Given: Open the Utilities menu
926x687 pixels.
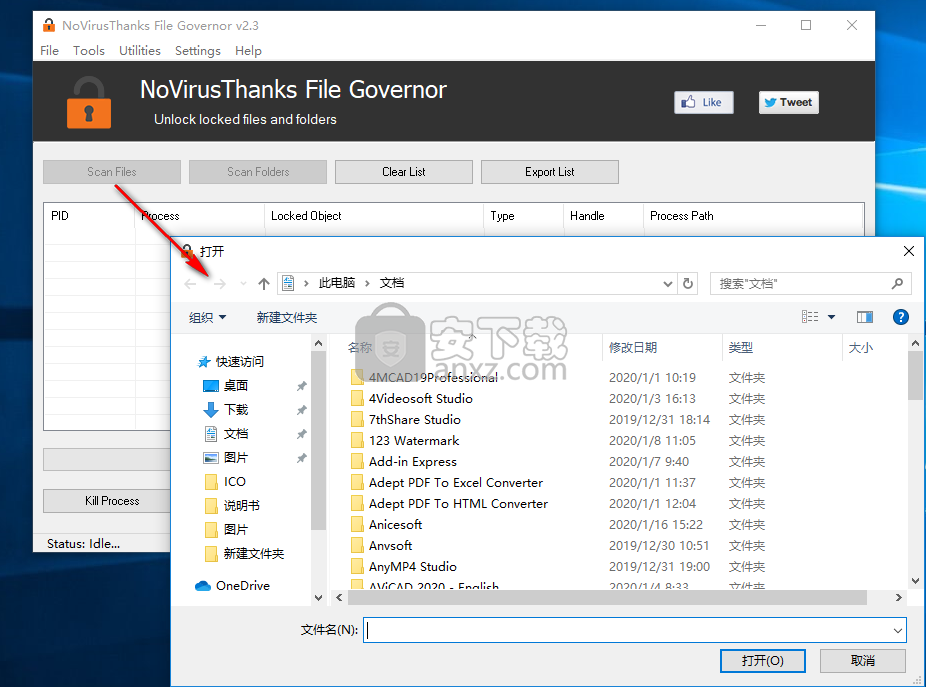Looking at the screenshot, I should 139,51.
